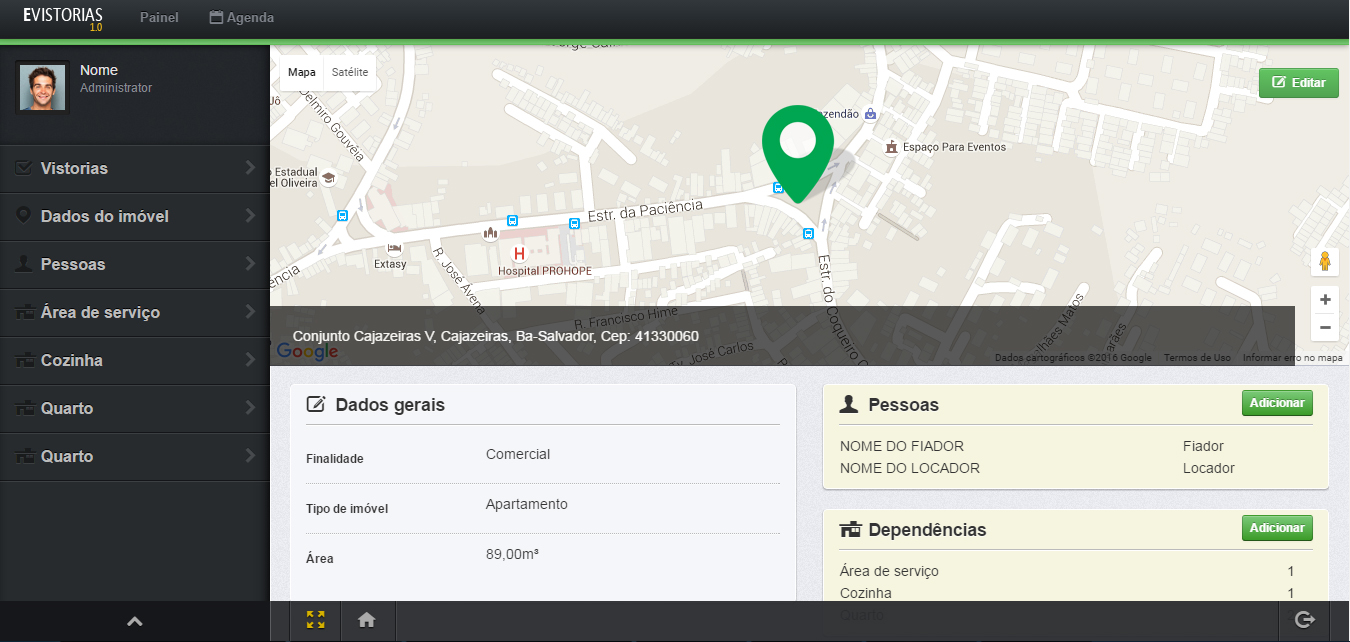Switch the map to Mapa view
This screenshot has width=1350, height=642.
point(302,72)
